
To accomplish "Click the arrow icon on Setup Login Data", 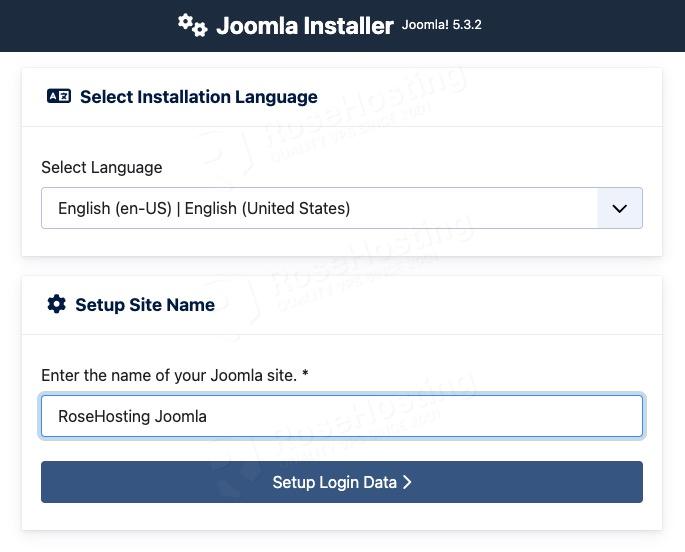I will click(x=407, y=482).
